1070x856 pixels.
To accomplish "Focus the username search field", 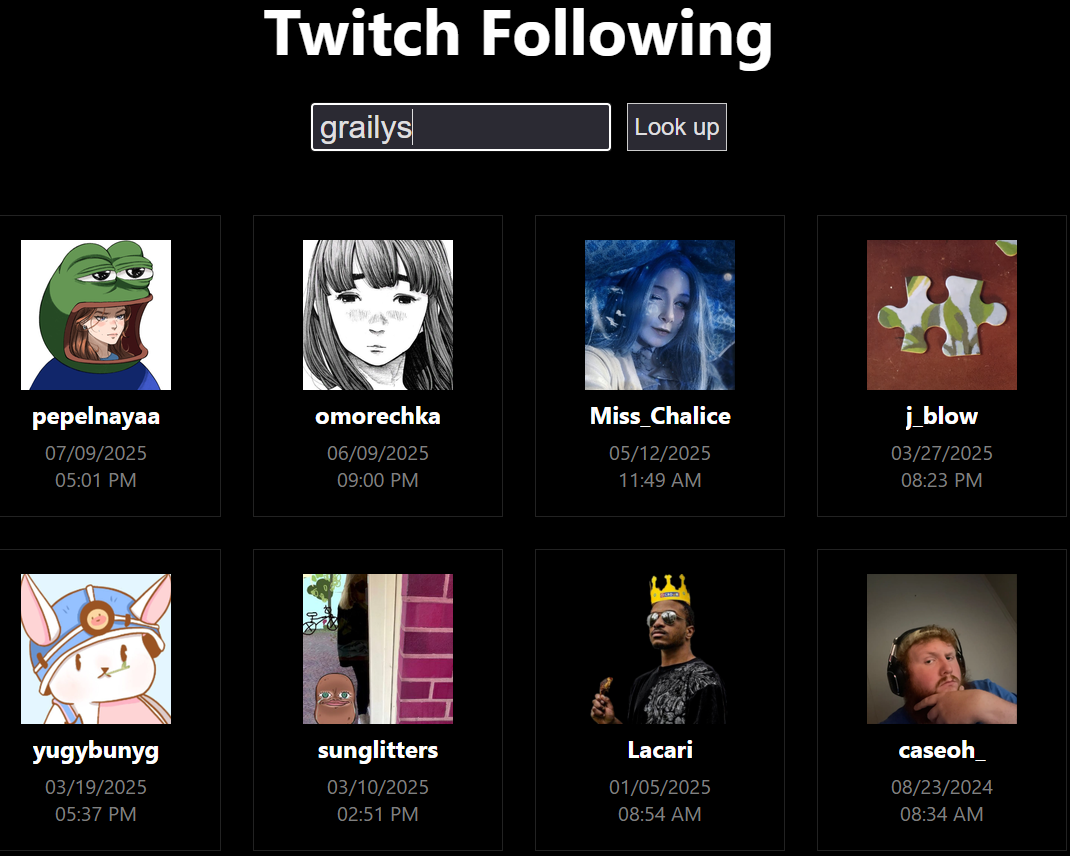I will click(x=461, y=127).
